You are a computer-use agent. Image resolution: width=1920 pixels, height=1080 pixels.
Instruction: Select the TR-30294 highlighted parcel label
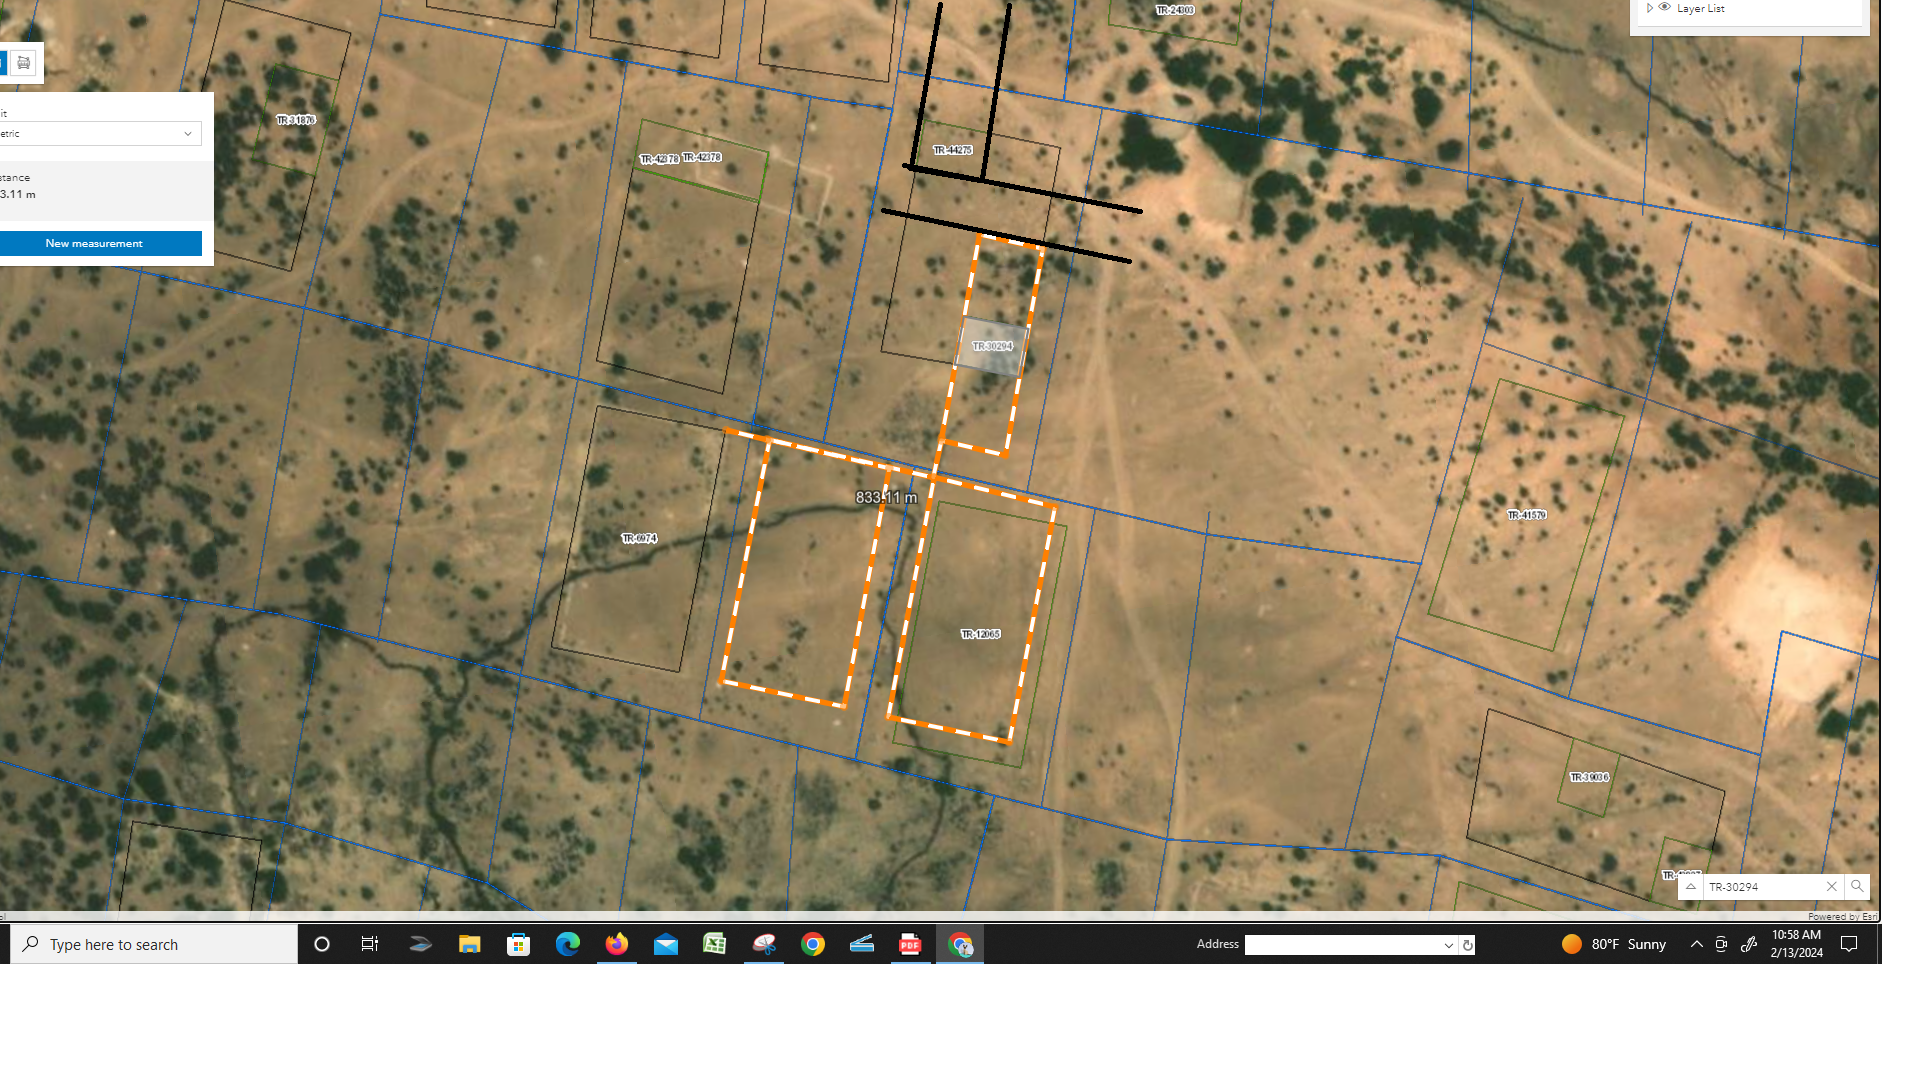[x=992, y=347]
